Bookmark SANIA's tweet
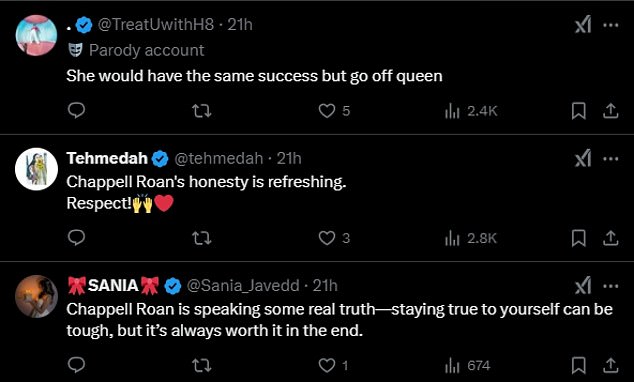Viewport: 634px width, 382px height. coord(579,365)
